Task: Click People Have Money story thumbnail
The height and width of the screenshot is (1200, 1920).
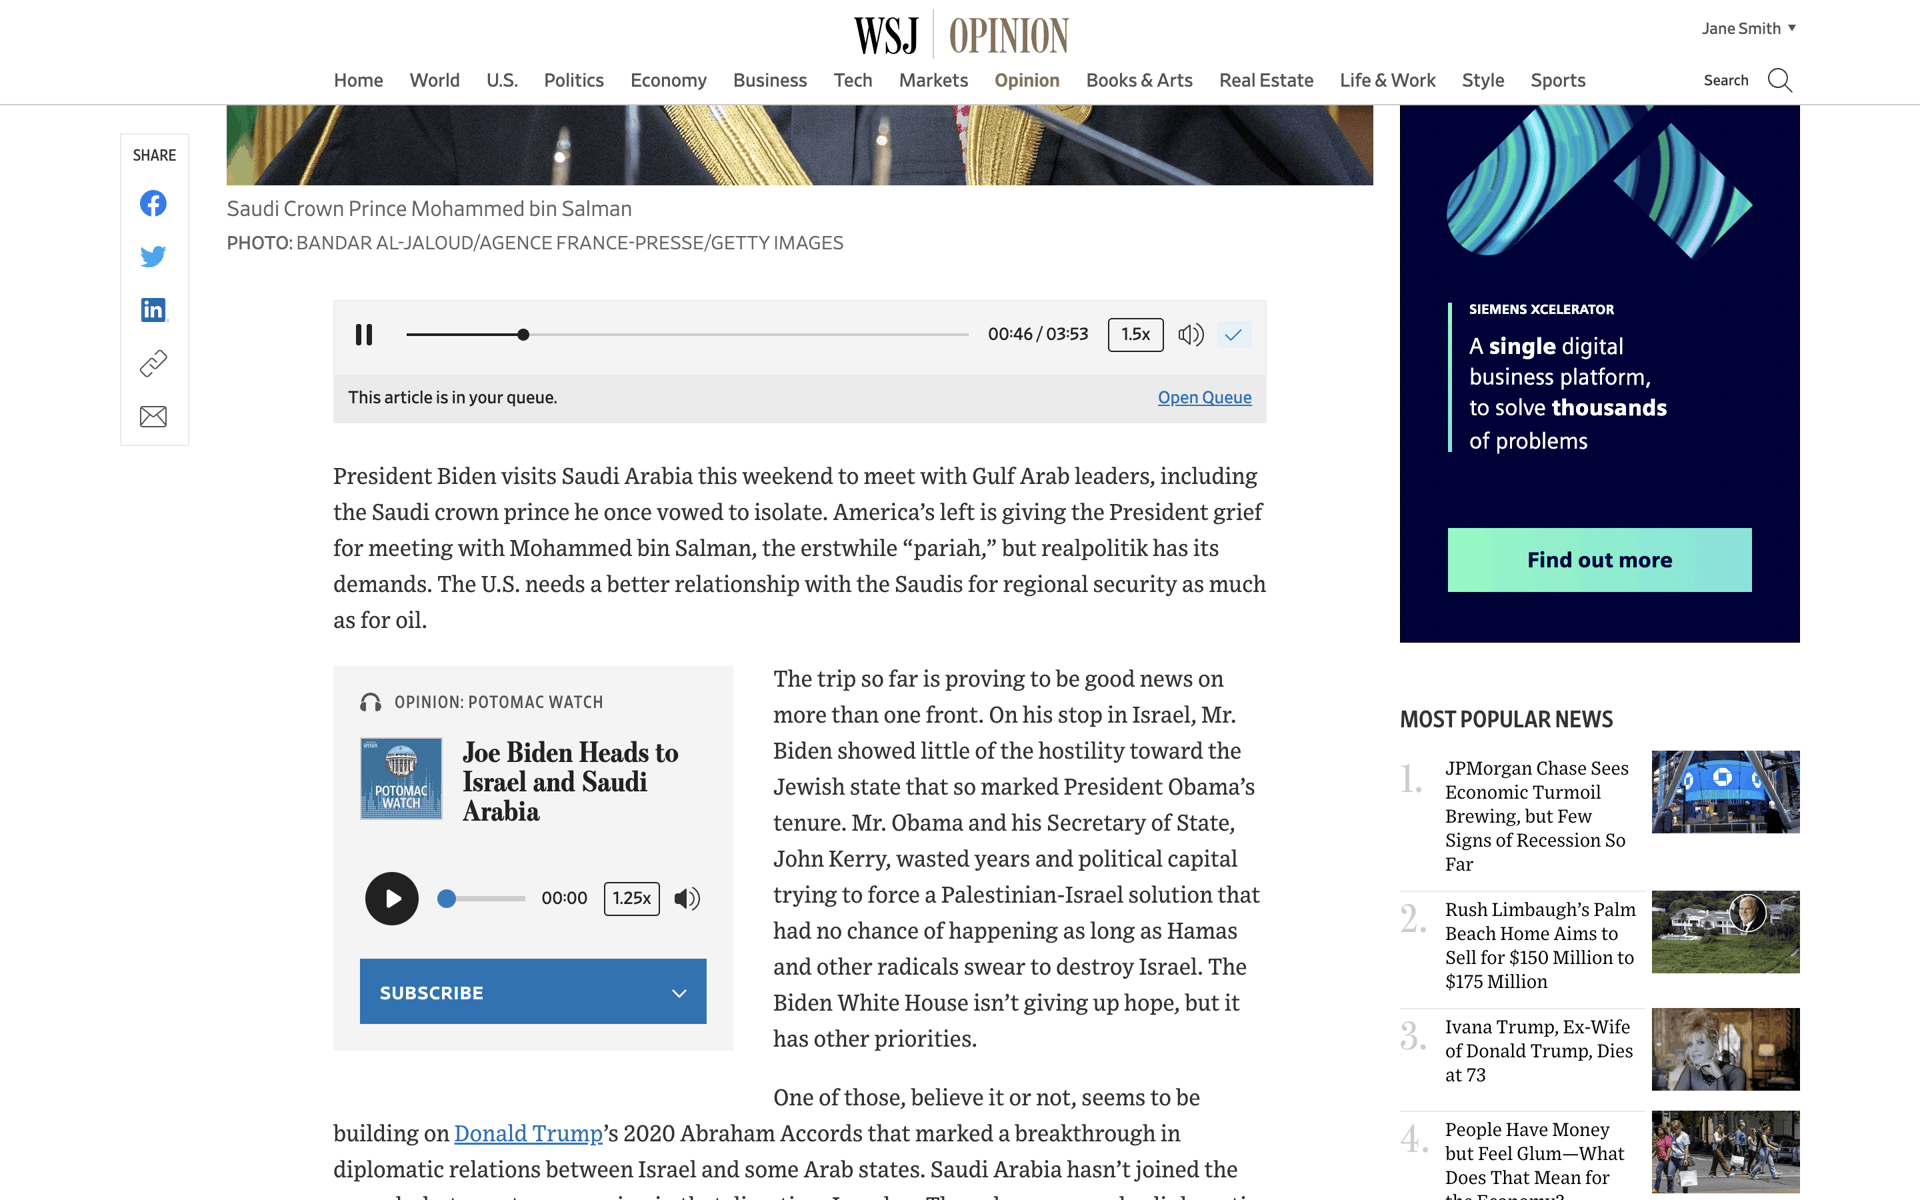Action: coord(1725,1152)
